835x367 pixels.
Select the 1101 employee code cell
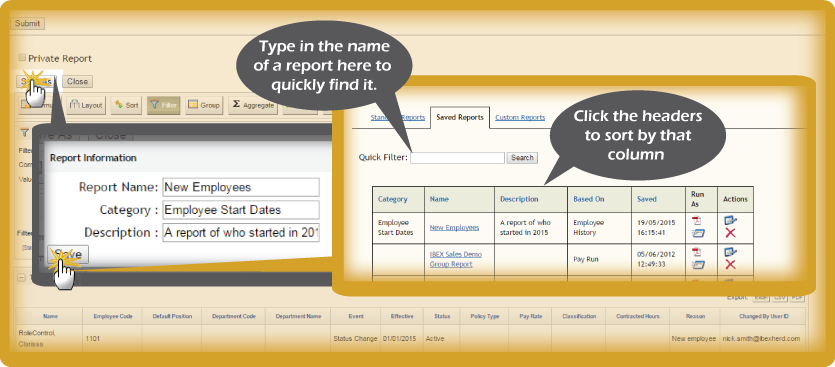pos(112,338)
